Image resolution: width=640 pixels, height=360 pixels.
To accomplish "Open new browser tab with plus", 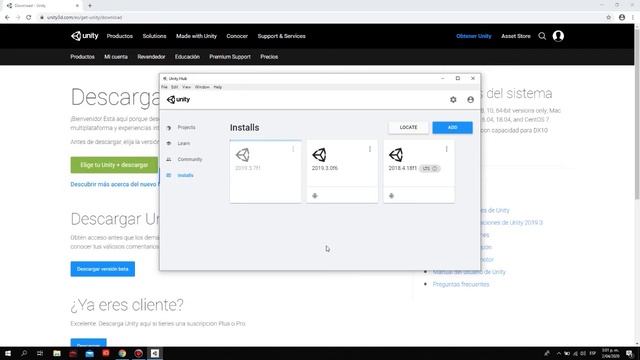I will click(90, 6).
